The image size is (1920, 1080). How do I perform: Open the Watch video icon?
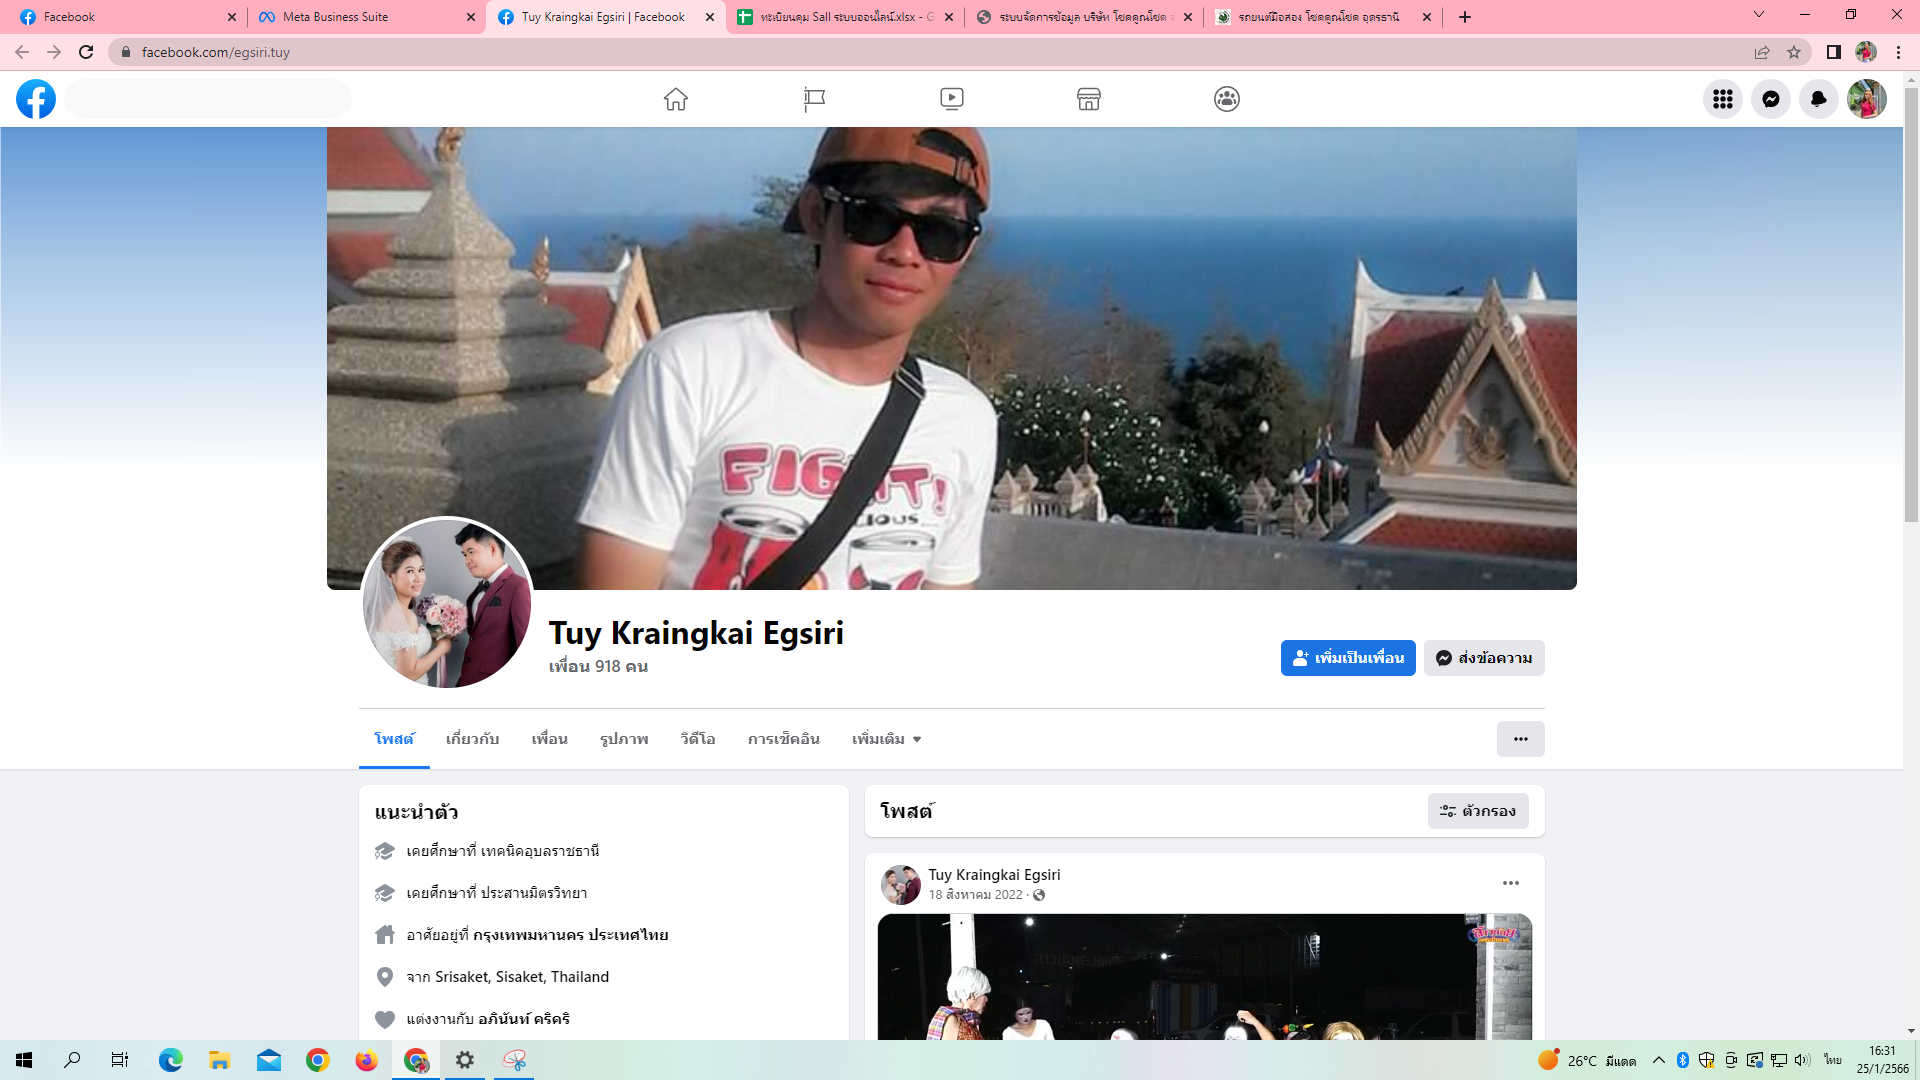(x=952, y=99)
